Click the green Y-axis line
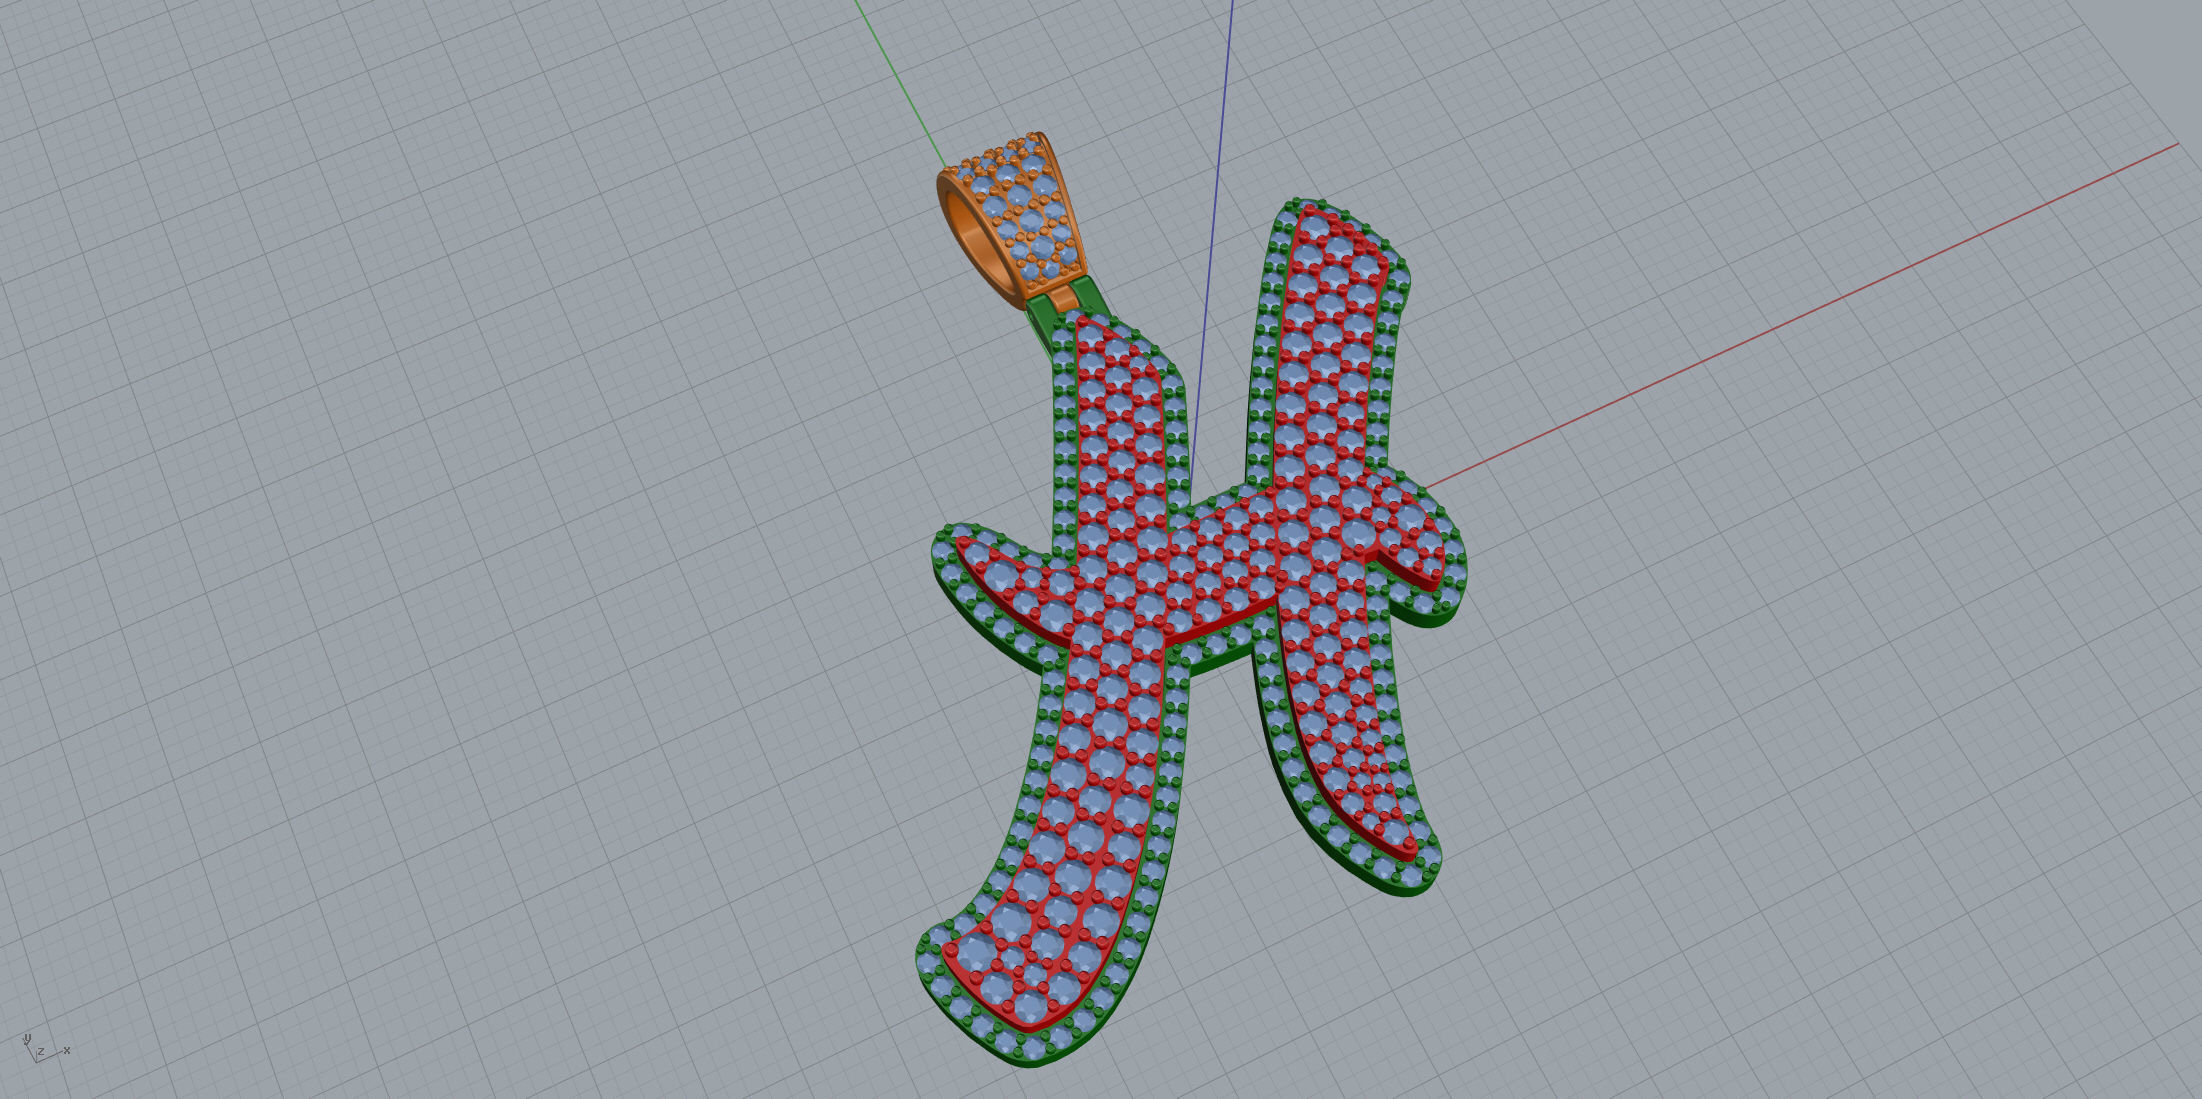This screenshot has width=2202, height=1099. click(x=900, y=83)
